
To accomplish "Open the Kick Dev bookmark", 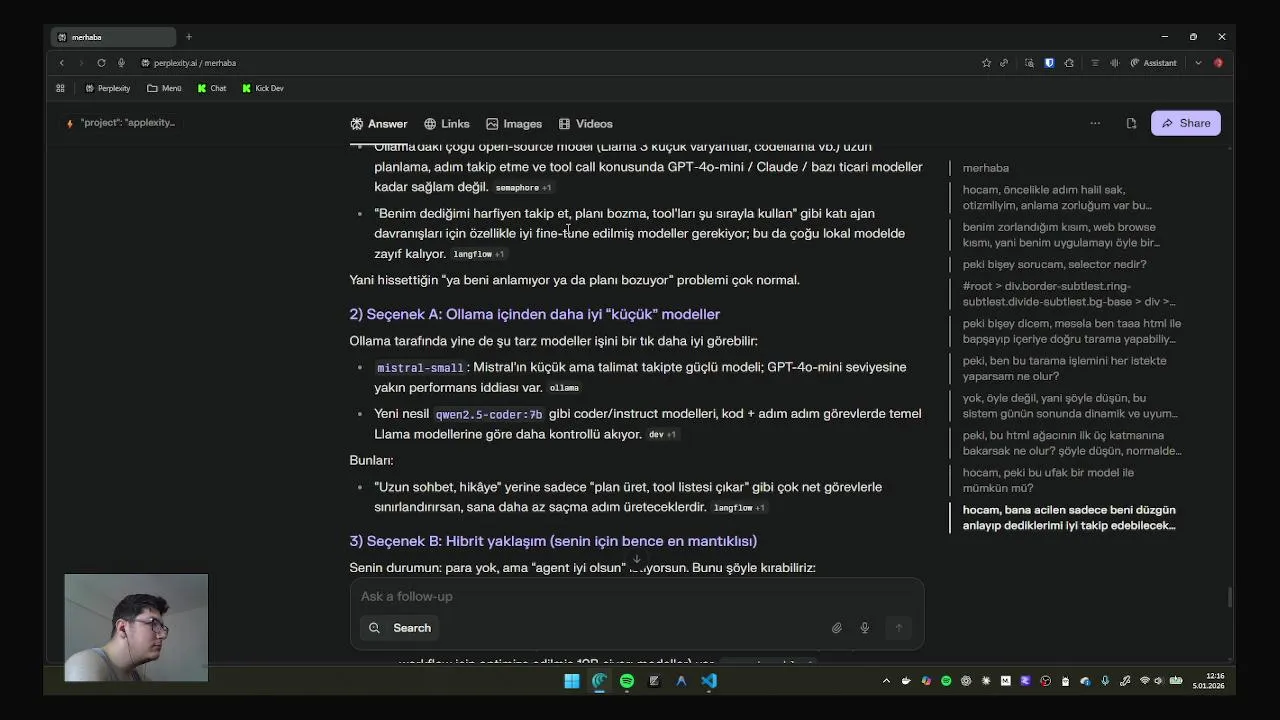I will [x=262, y=88].
